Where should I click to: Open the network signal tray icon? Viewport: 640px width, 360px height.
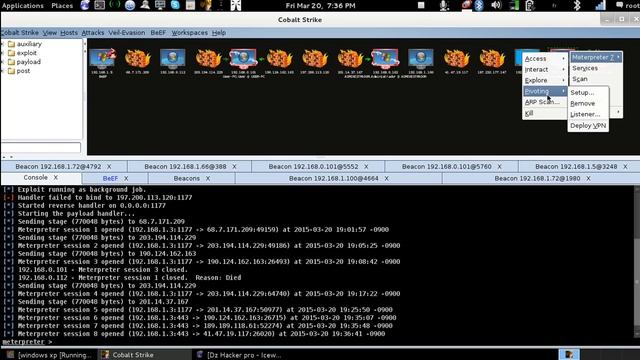click(x=600, y=5)
